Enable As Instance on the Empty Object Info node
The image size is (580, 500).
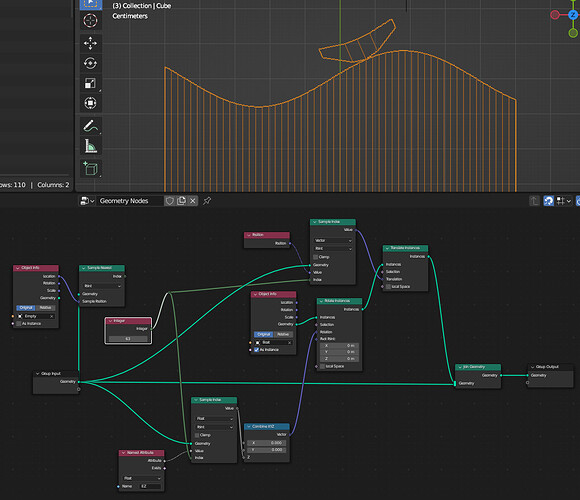click(x=18, y=324)
